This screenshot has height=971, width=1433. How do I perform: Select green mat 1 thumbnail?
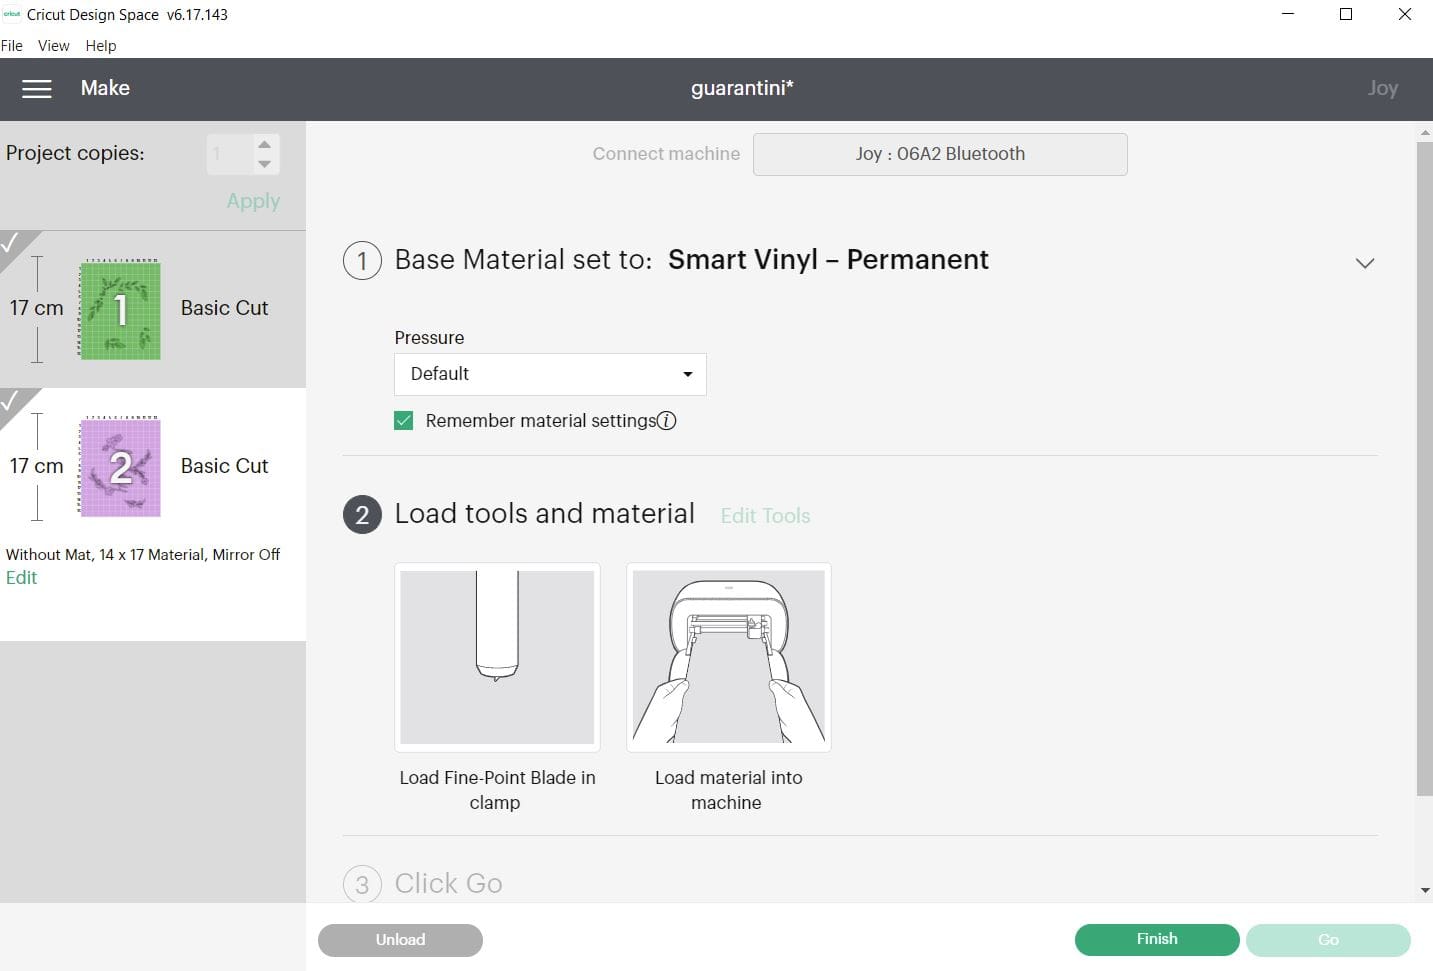point(120,310)
